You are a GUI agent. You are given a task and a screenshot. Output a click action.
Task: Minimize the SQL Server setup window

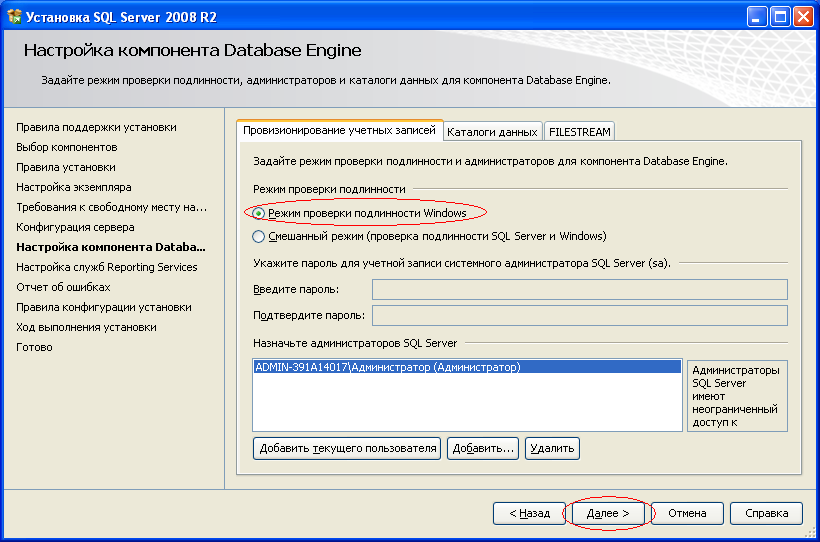[x=756, y=17]
